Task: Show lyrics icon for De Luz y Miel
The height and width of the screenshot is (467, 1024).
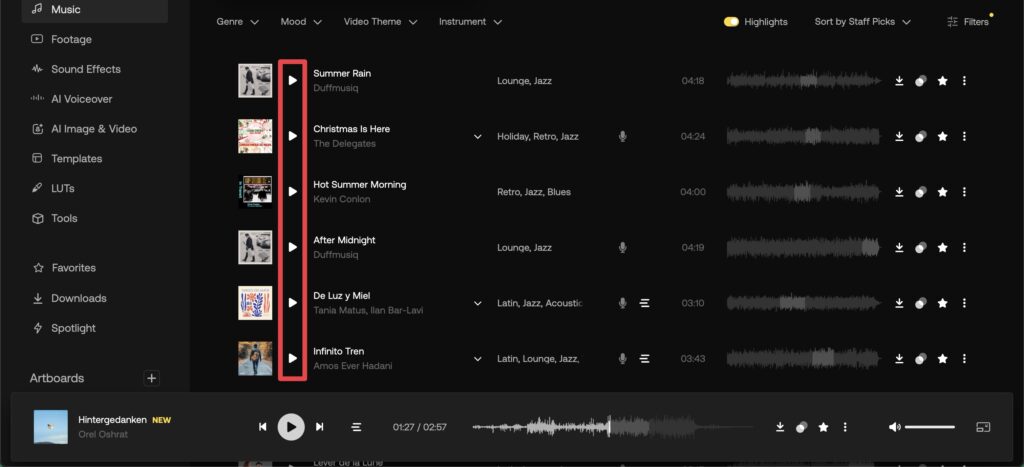Action: pyautogui.click(x=645, y=303)
